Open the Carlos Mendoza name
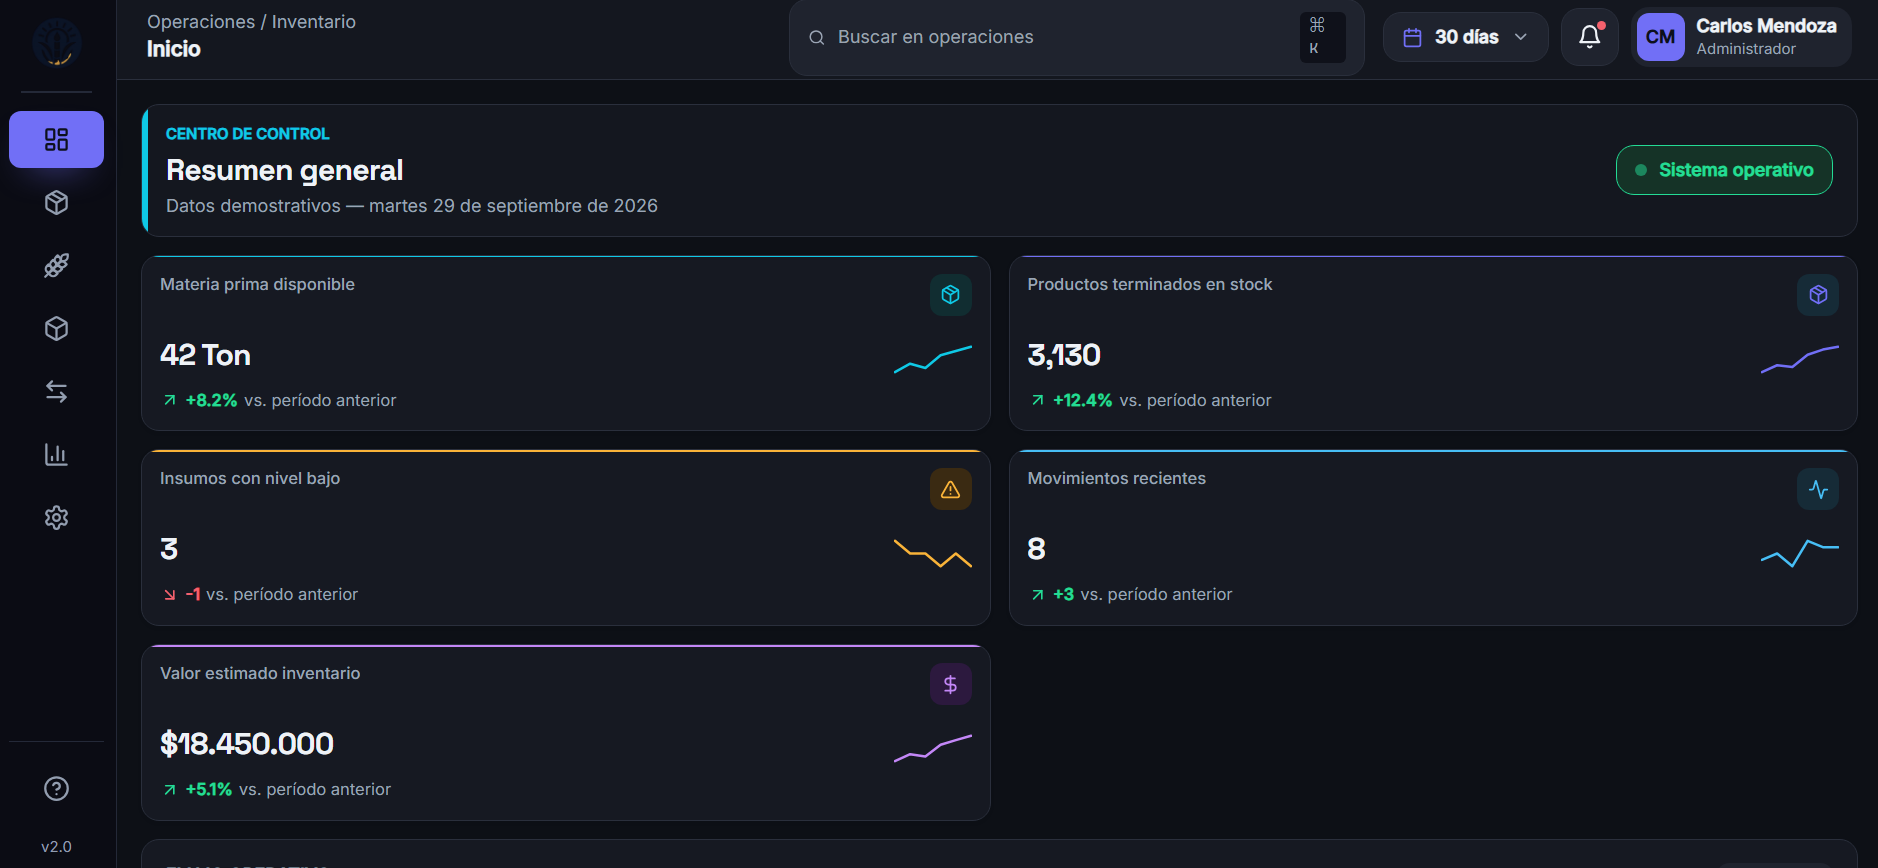 tap(1766, 26)
